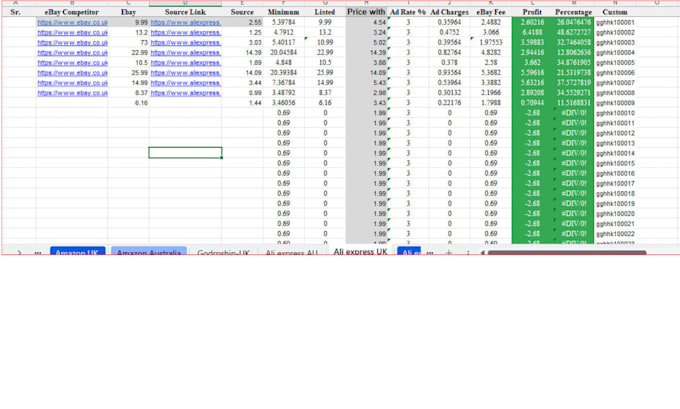Select the custom label cell gghhk100020
This screenshot has width=680, height=409.
(615, 213)
